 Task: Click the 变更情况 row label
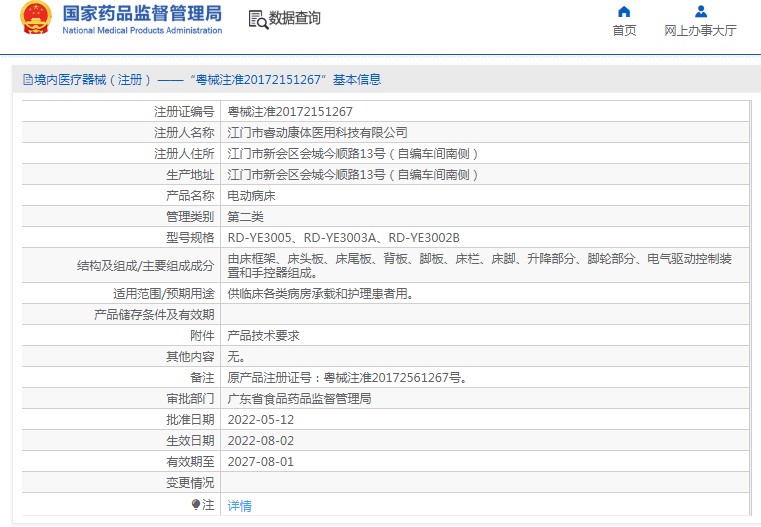[x=190, y=482]
